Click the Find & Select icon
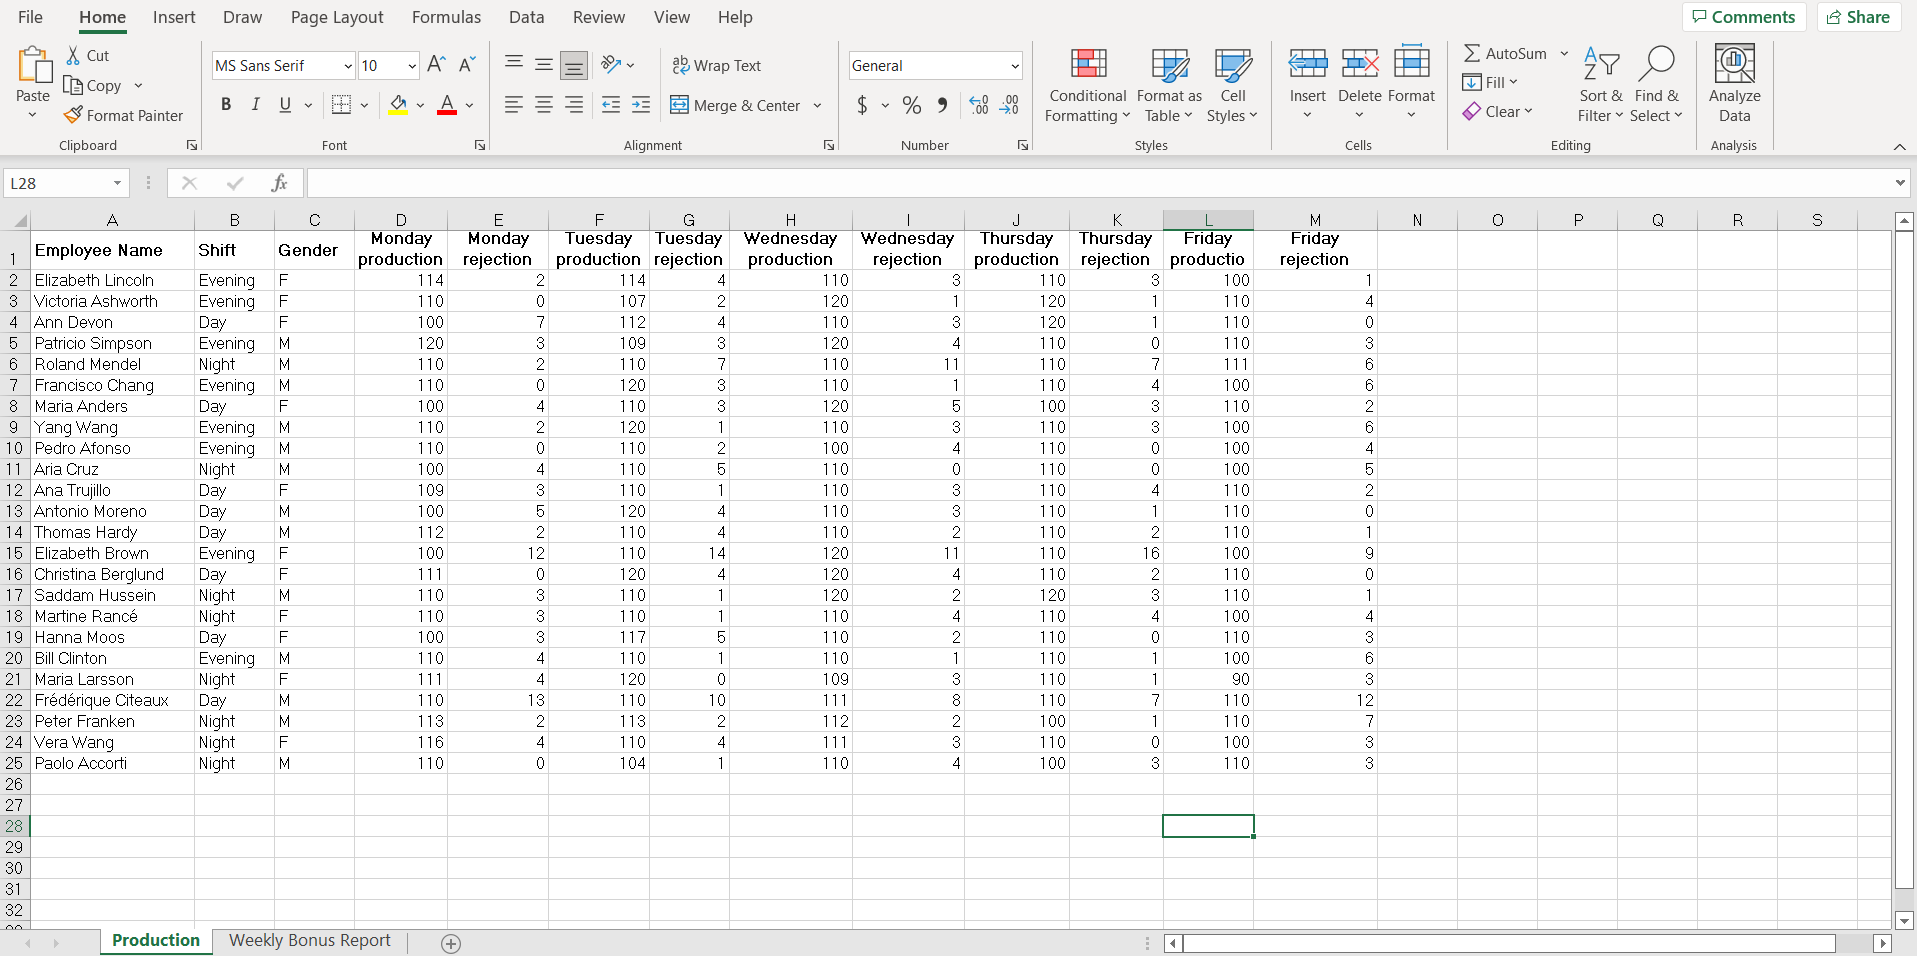The image size is (1917, 956). click(x=1656, y=85)
